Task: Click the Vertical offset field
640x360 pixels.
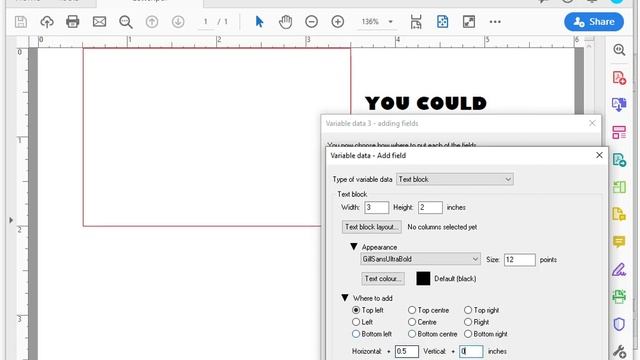Action: [471, 351]
